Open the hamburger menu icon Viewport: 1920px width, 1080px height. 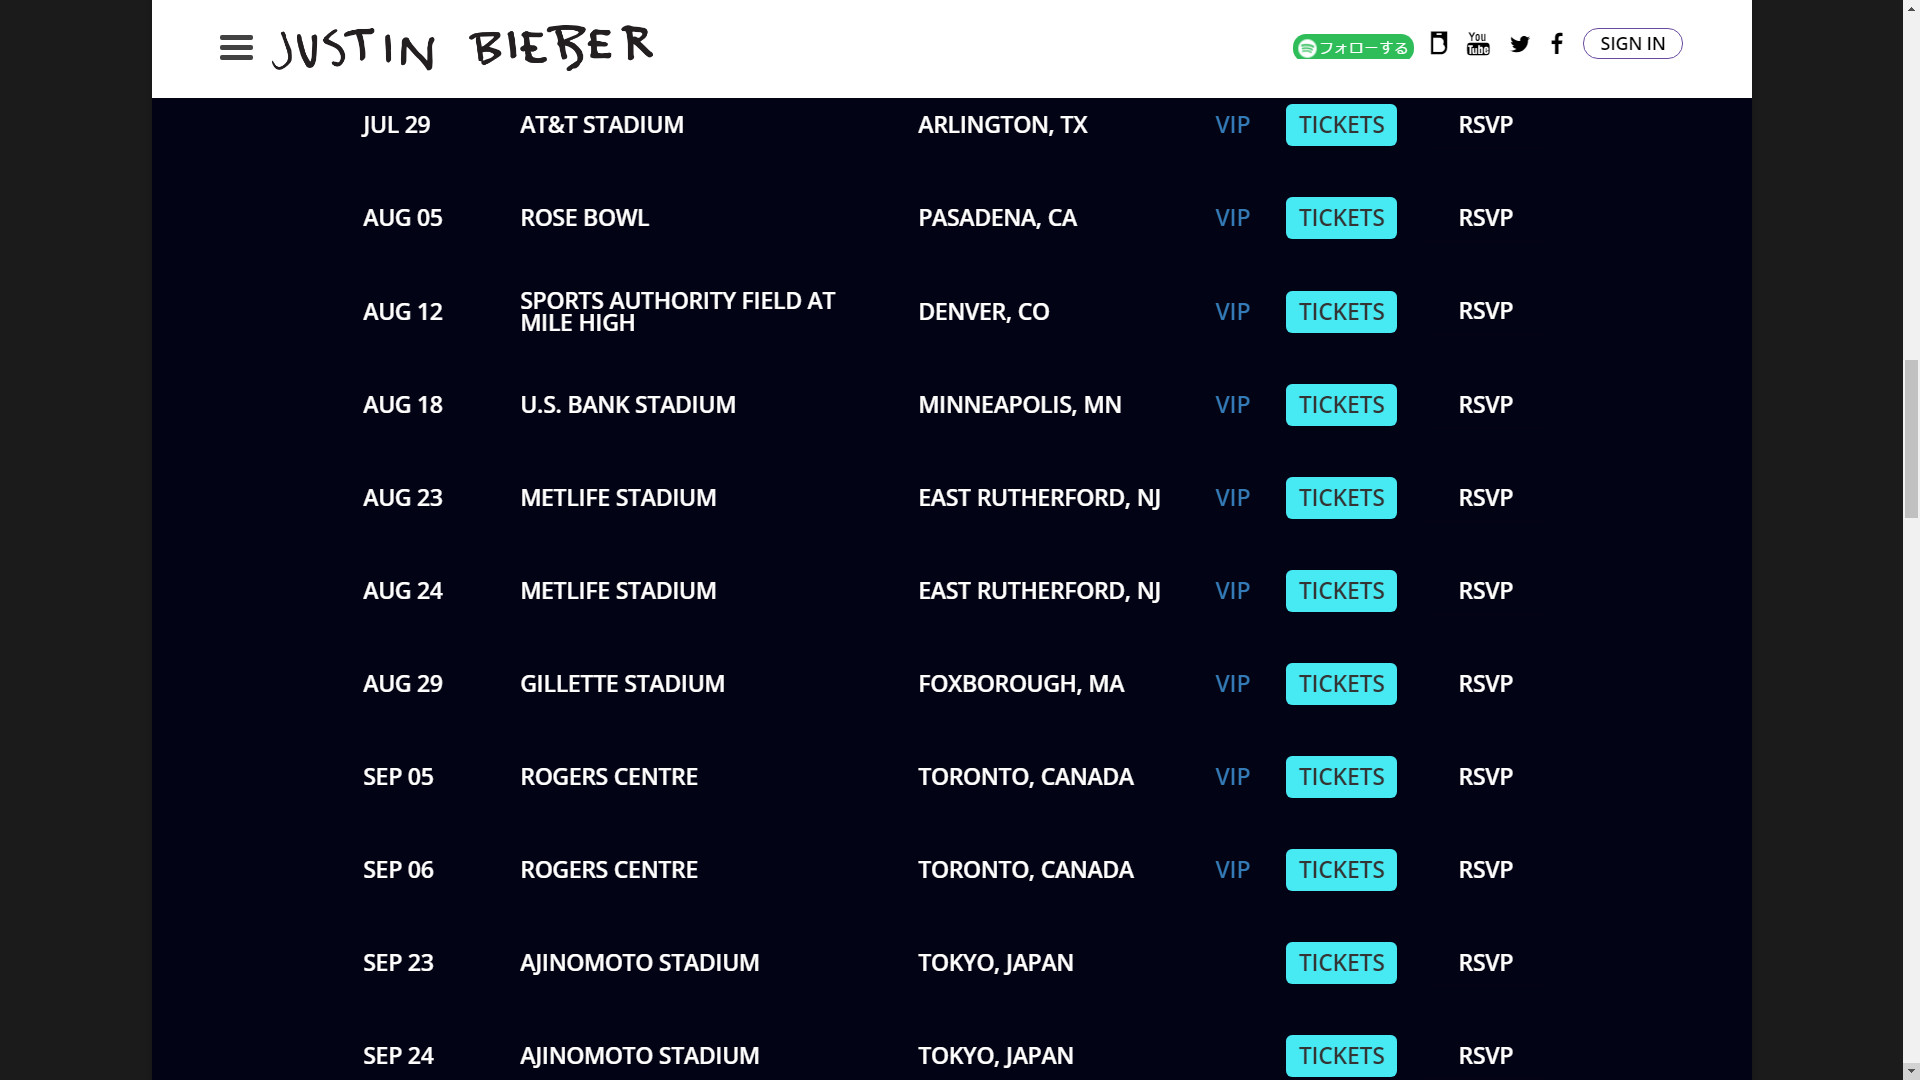(236, 48)
